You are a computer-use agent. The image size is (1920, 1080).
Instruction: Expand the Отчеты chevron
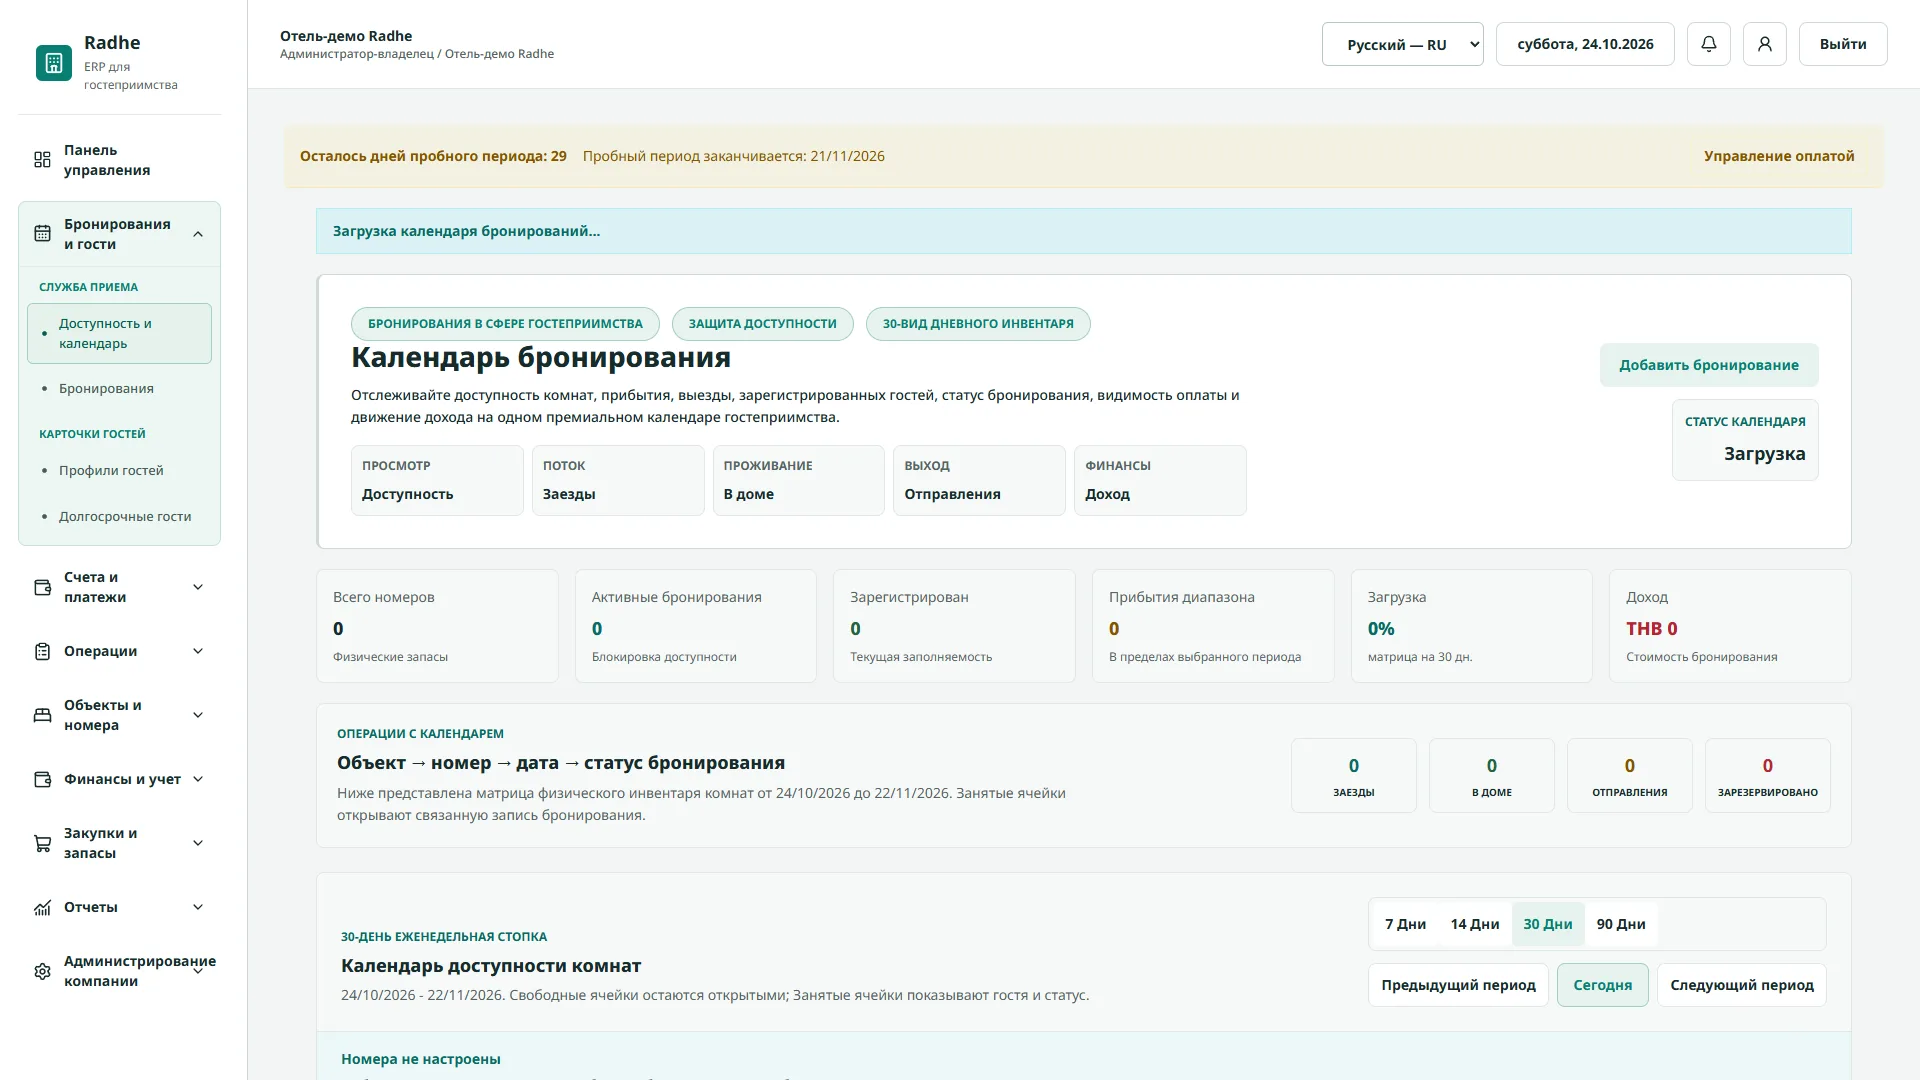tap(198, 907)
